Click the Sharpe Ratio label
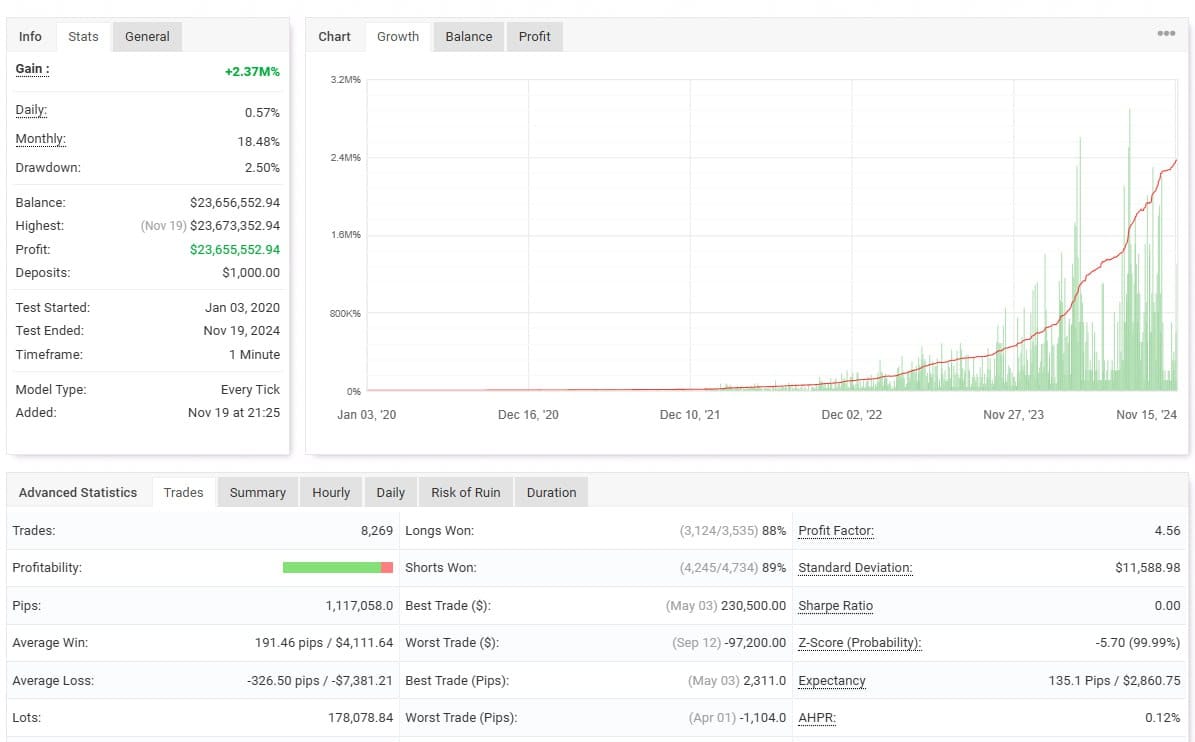1195x742 pixels. click(x=835, y=606)
